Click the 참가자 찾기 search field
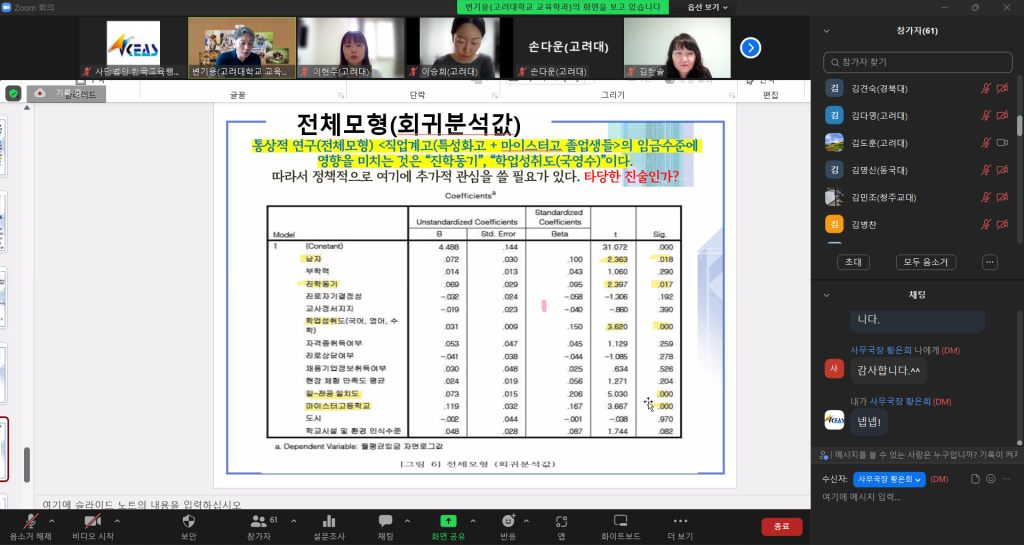The image size is (1024, 545). (917, 62)
